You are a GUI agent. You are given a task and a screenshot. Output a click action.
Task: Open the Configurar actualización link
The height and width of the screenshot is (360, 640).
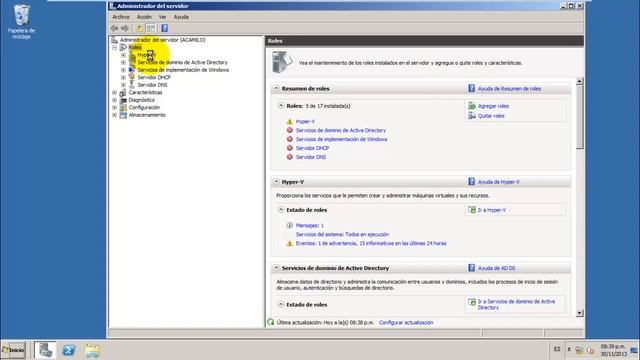point(406,322)
